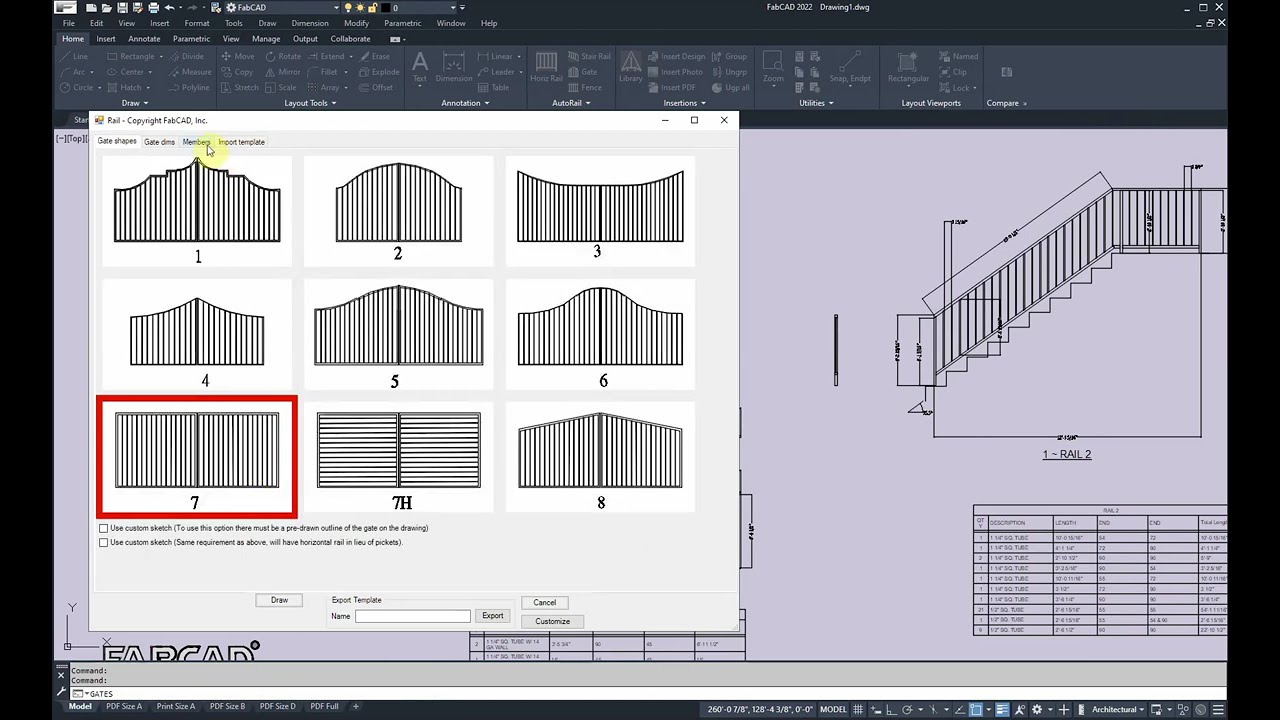Enable first Use custom sketch checkbox
The width and height of the screenshot is (1280, 720).
[104, 528]
